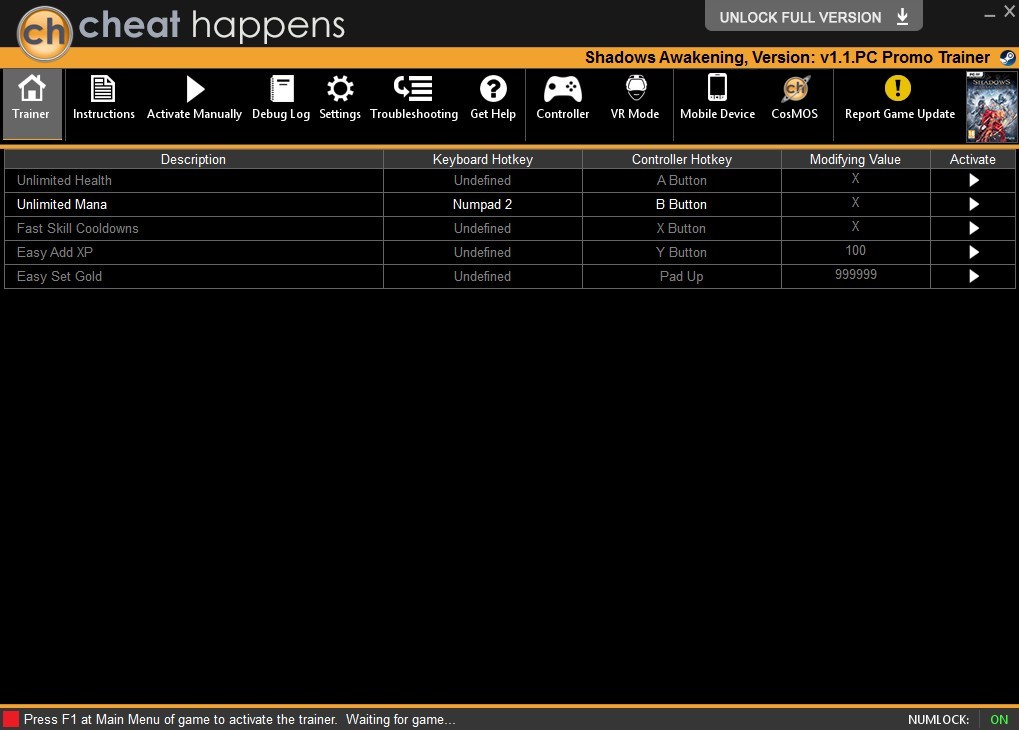
Task: Click Y Button controller hotkey
Action: tap(681, 253)
